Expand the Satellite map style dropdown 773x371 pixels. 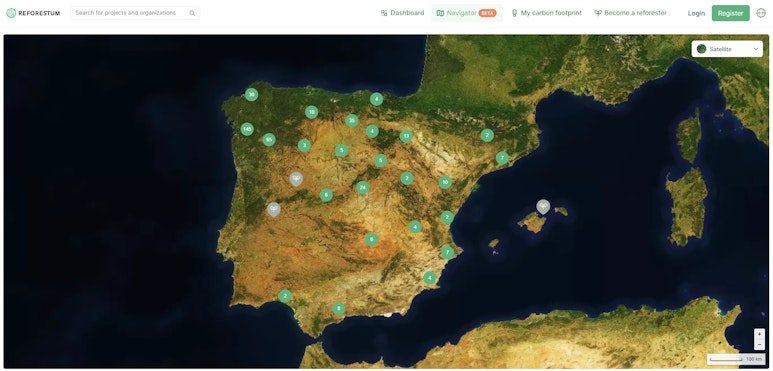[x=727, y=49]
